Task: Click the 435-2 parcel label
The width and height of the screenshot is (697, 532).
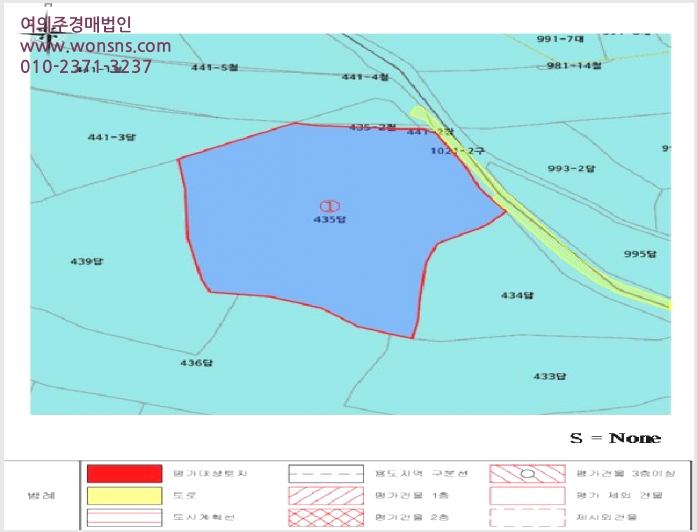Action: pyautogui.click(x=373, y=128)
